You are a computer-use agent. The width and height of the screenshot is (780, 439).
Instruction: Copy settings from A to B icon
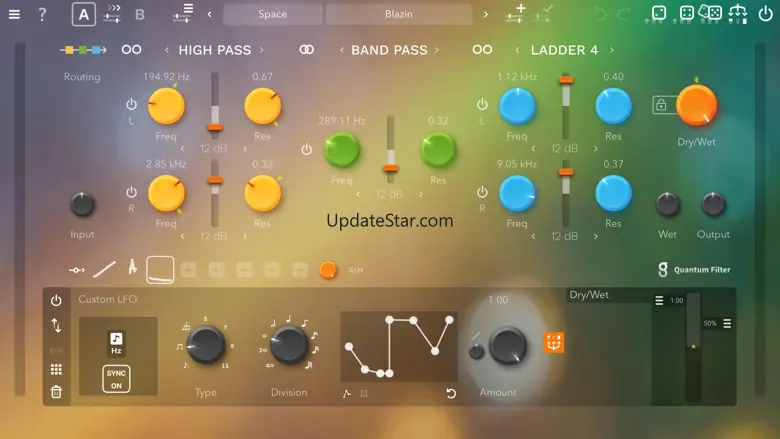[x=112, y=14]
